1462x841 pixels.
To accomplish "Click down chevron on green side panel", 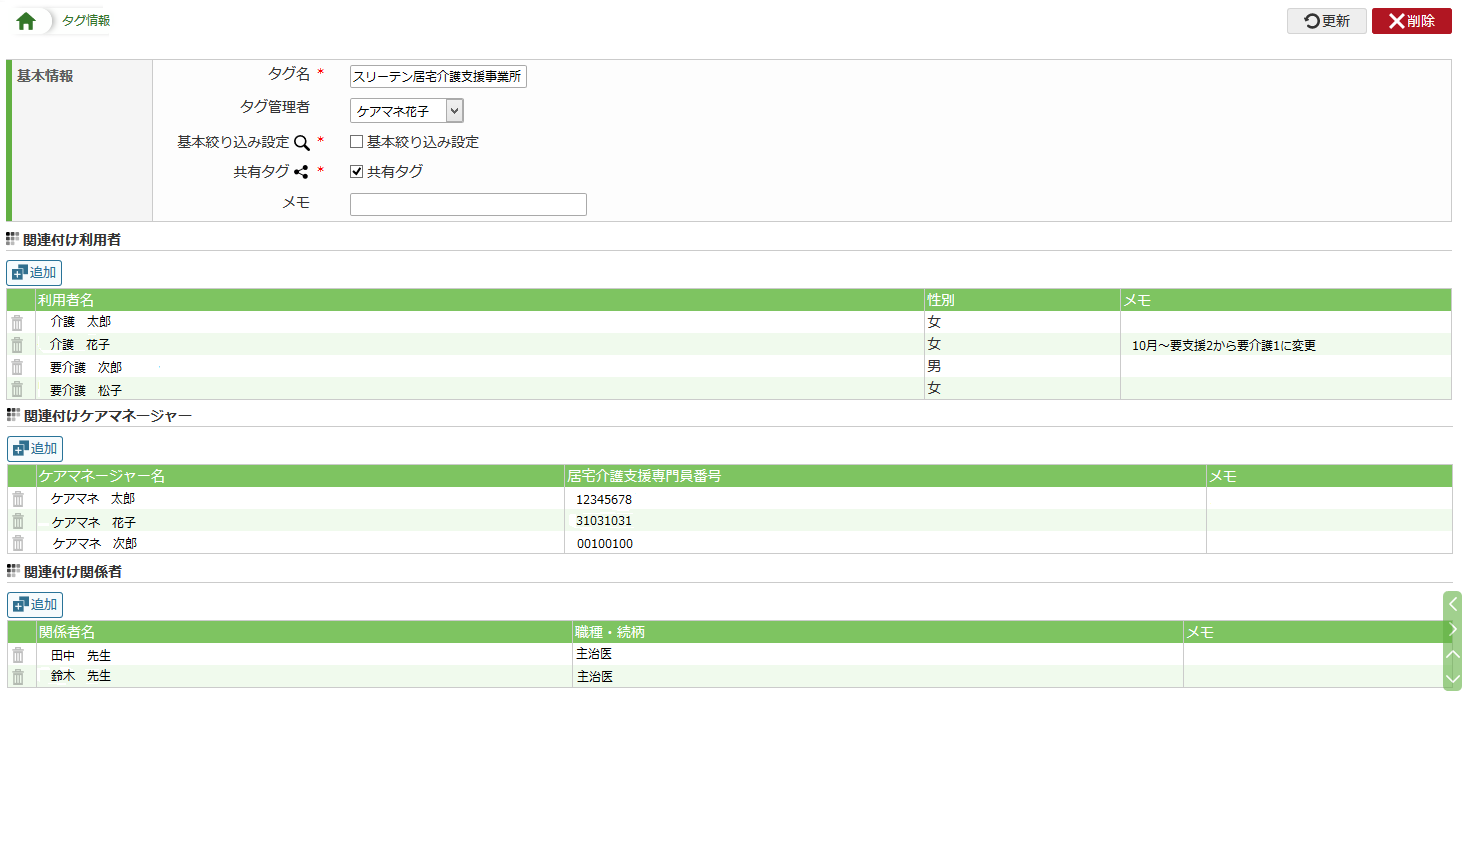I will pos(1453,679).
